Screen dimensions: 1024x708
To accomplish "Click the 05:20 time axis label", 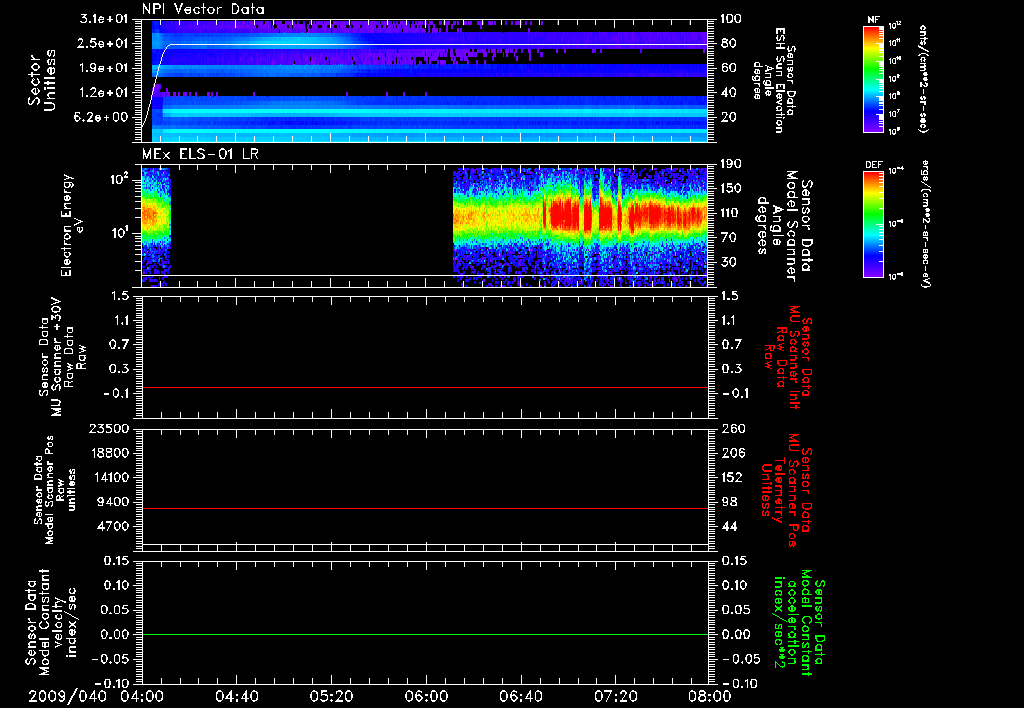I will pyautogui.click(x=332, y=696).
